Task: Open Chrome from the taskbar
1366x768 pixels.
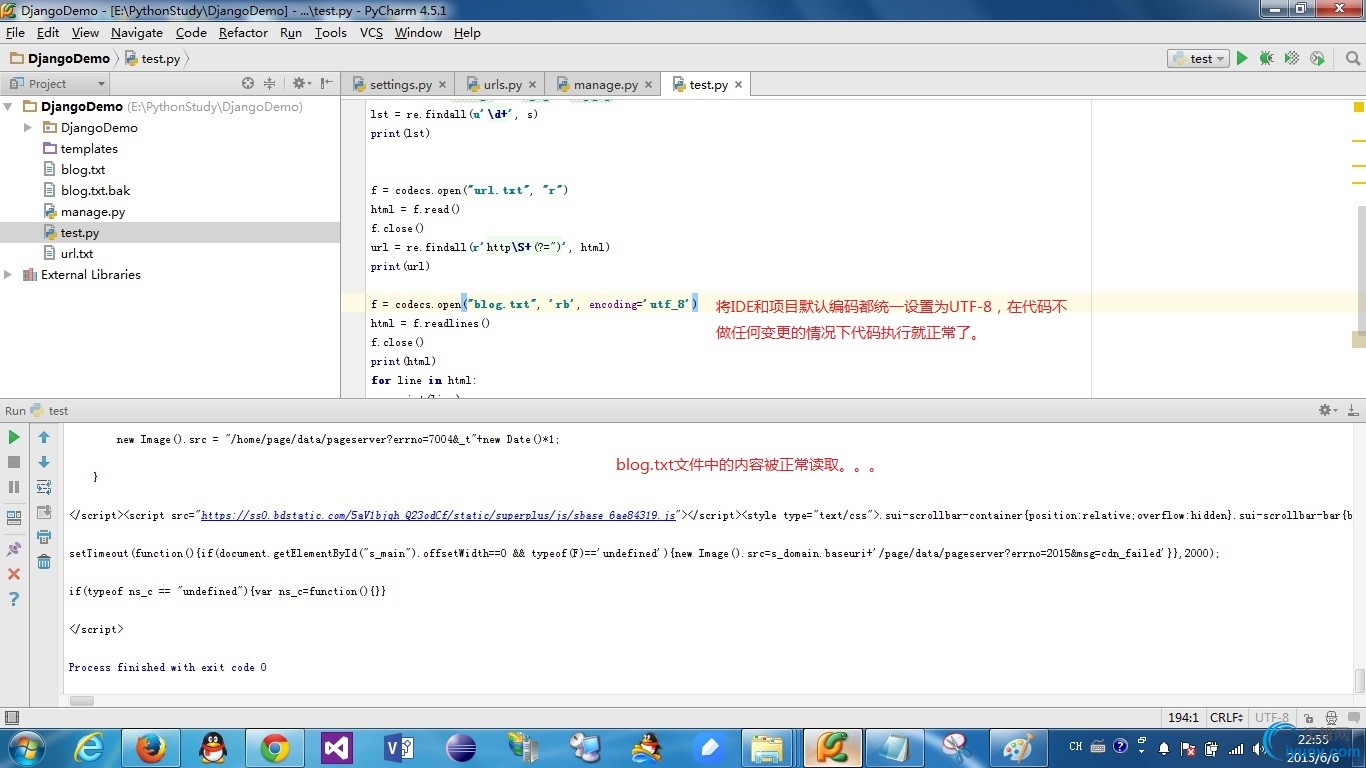Action: pos(275,748)
